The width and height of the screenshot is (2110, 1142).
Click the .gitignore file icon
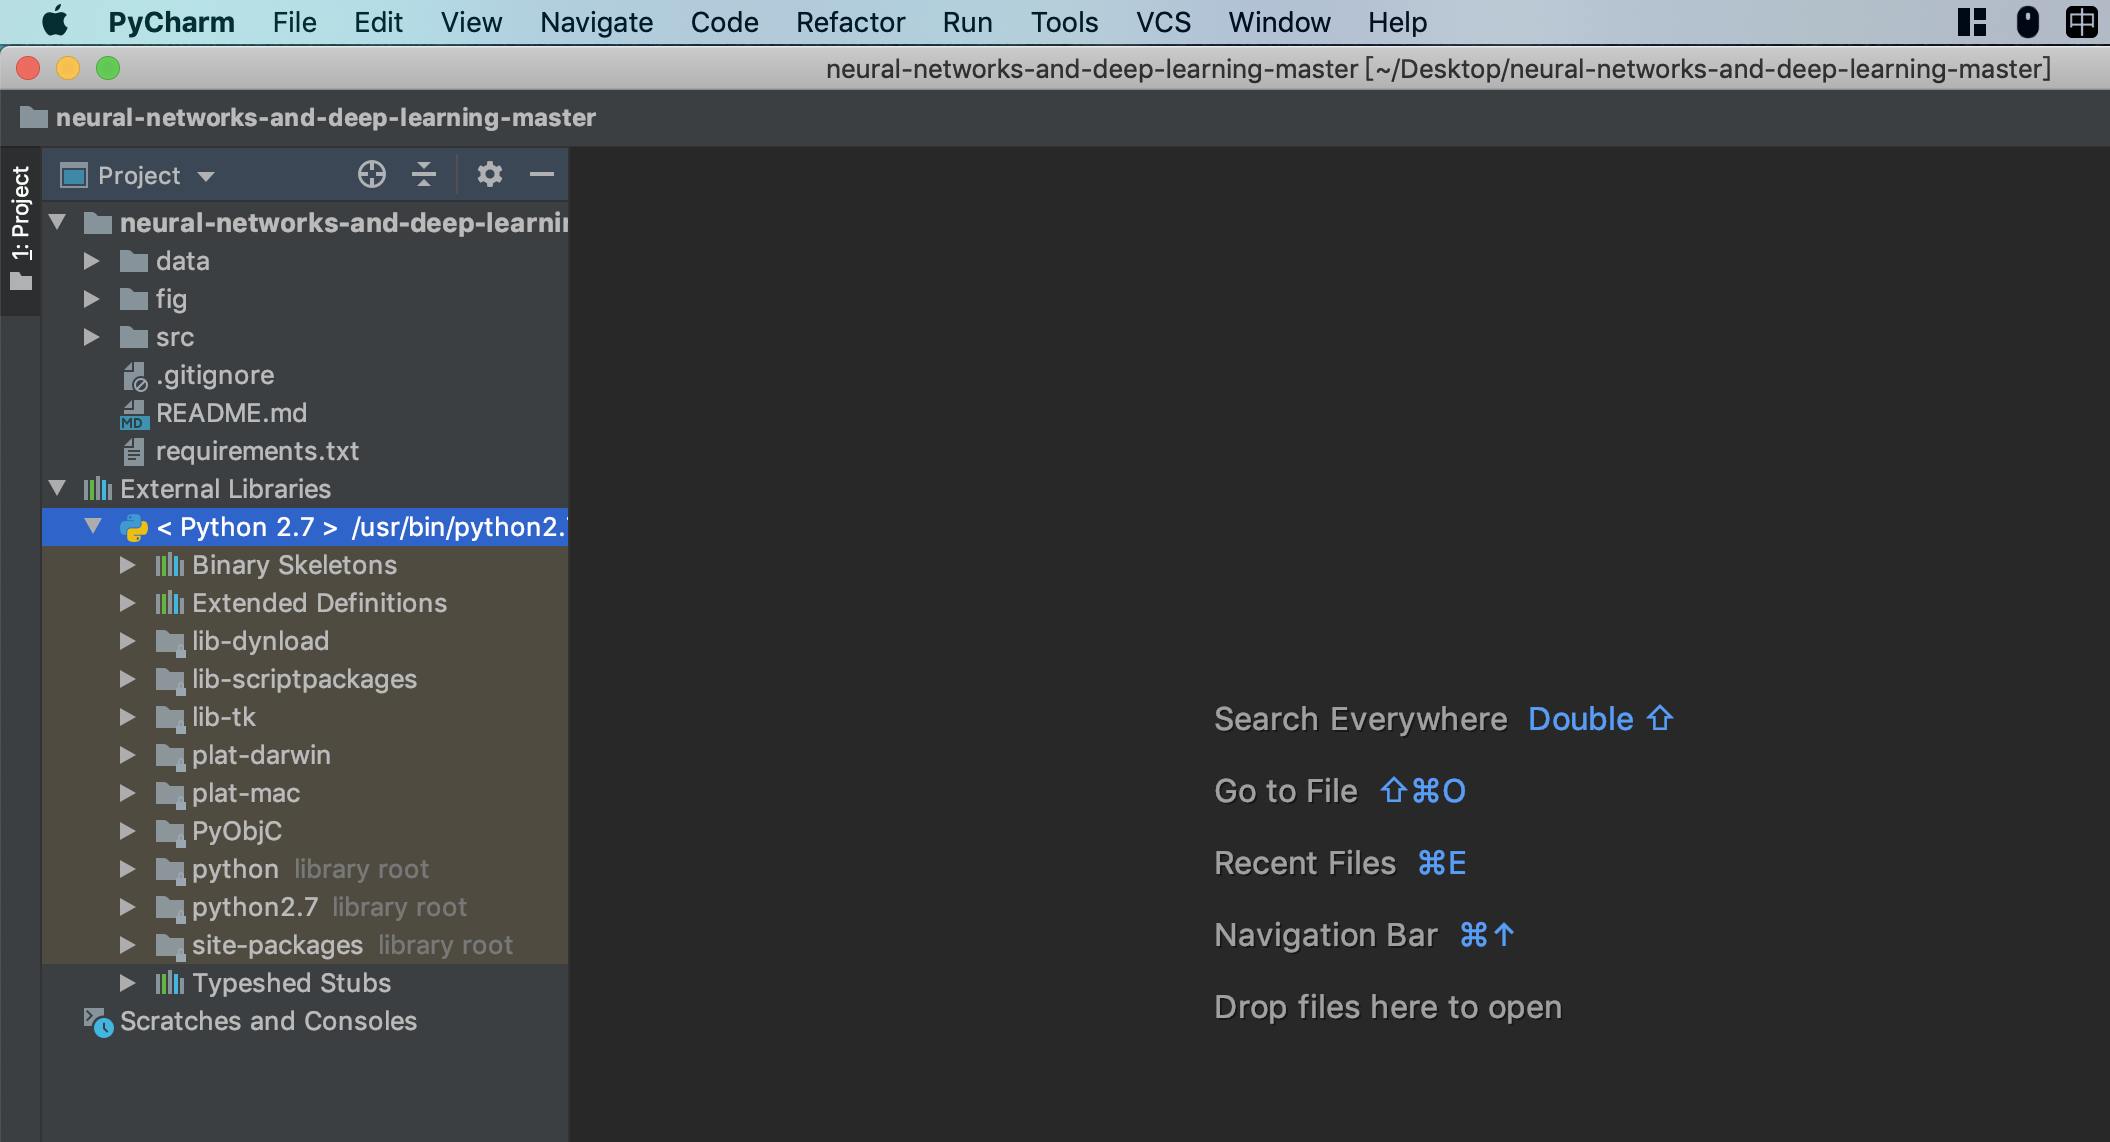134,376
